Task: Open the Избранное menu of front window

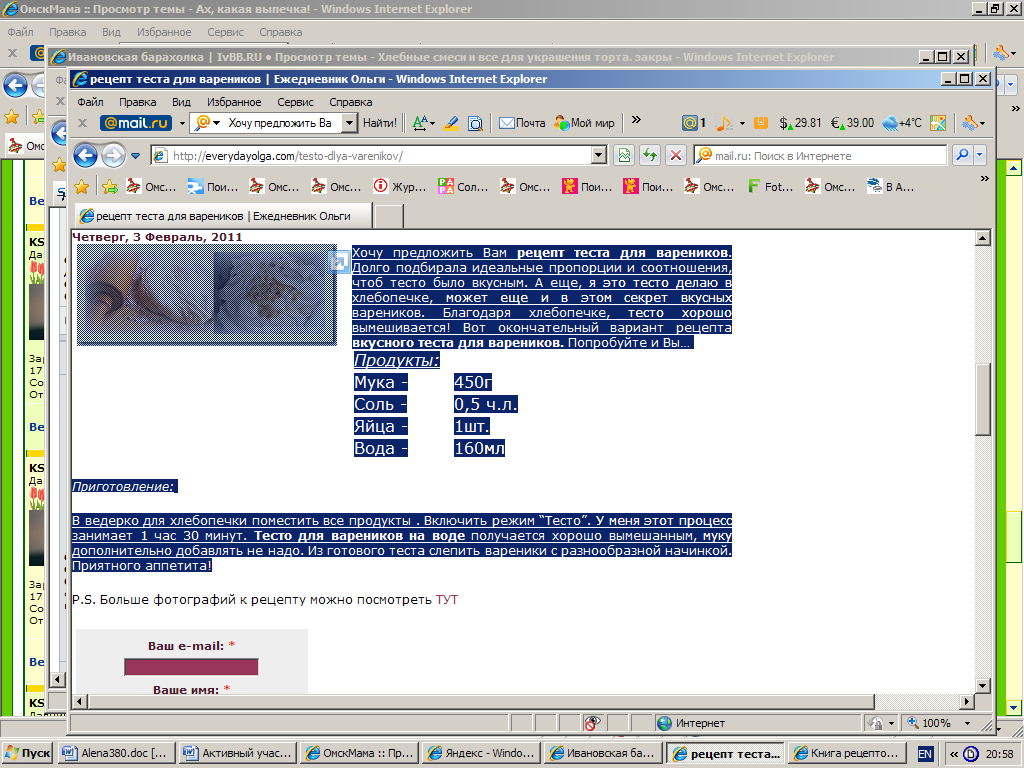Action: pyautogui.click(x=234, y=102)
